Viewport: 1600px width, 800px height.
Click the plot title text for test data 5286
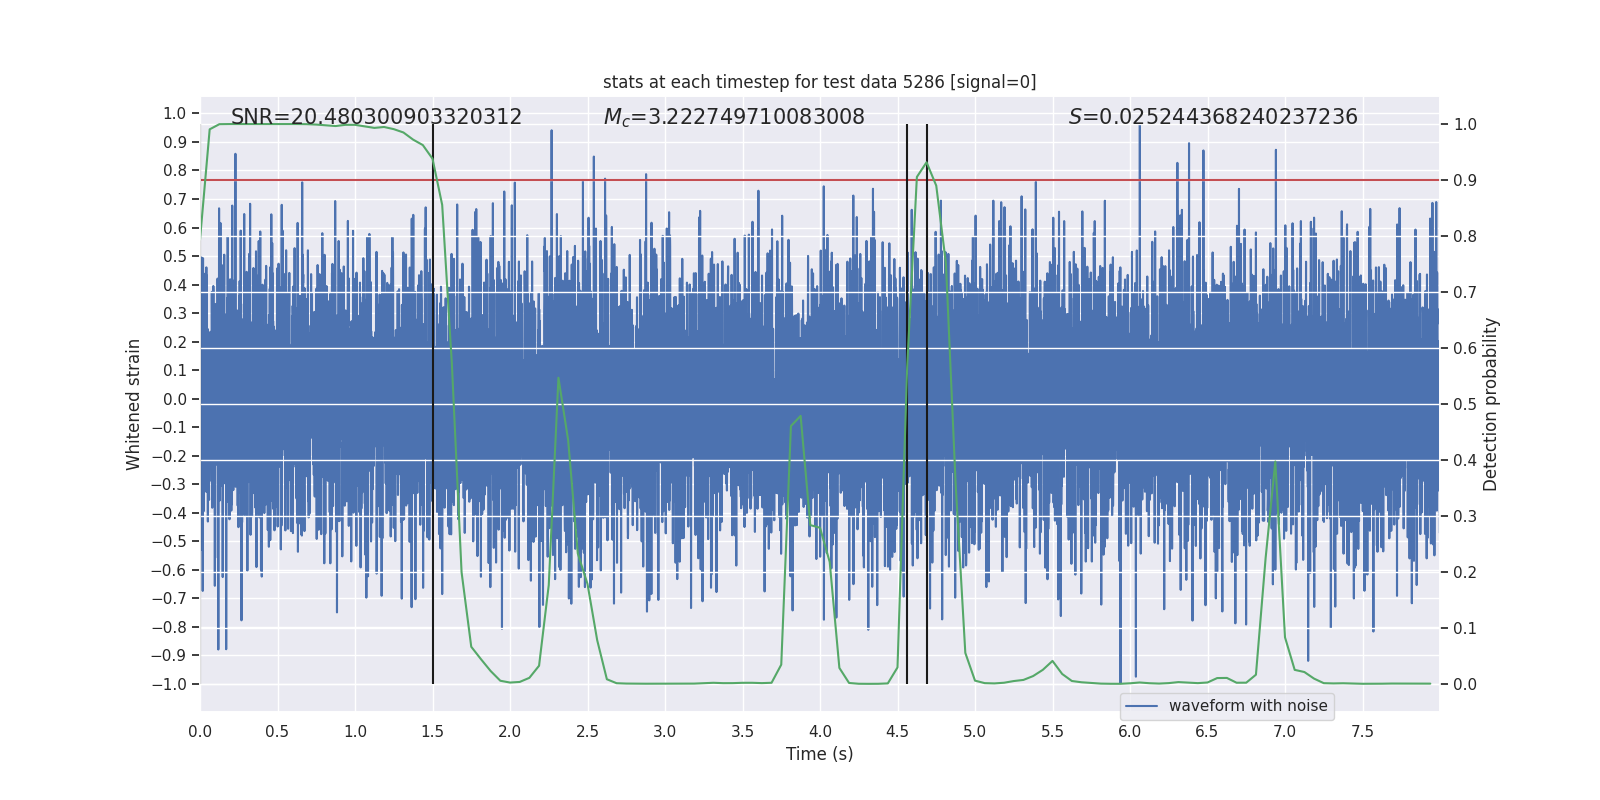(819, 82)
